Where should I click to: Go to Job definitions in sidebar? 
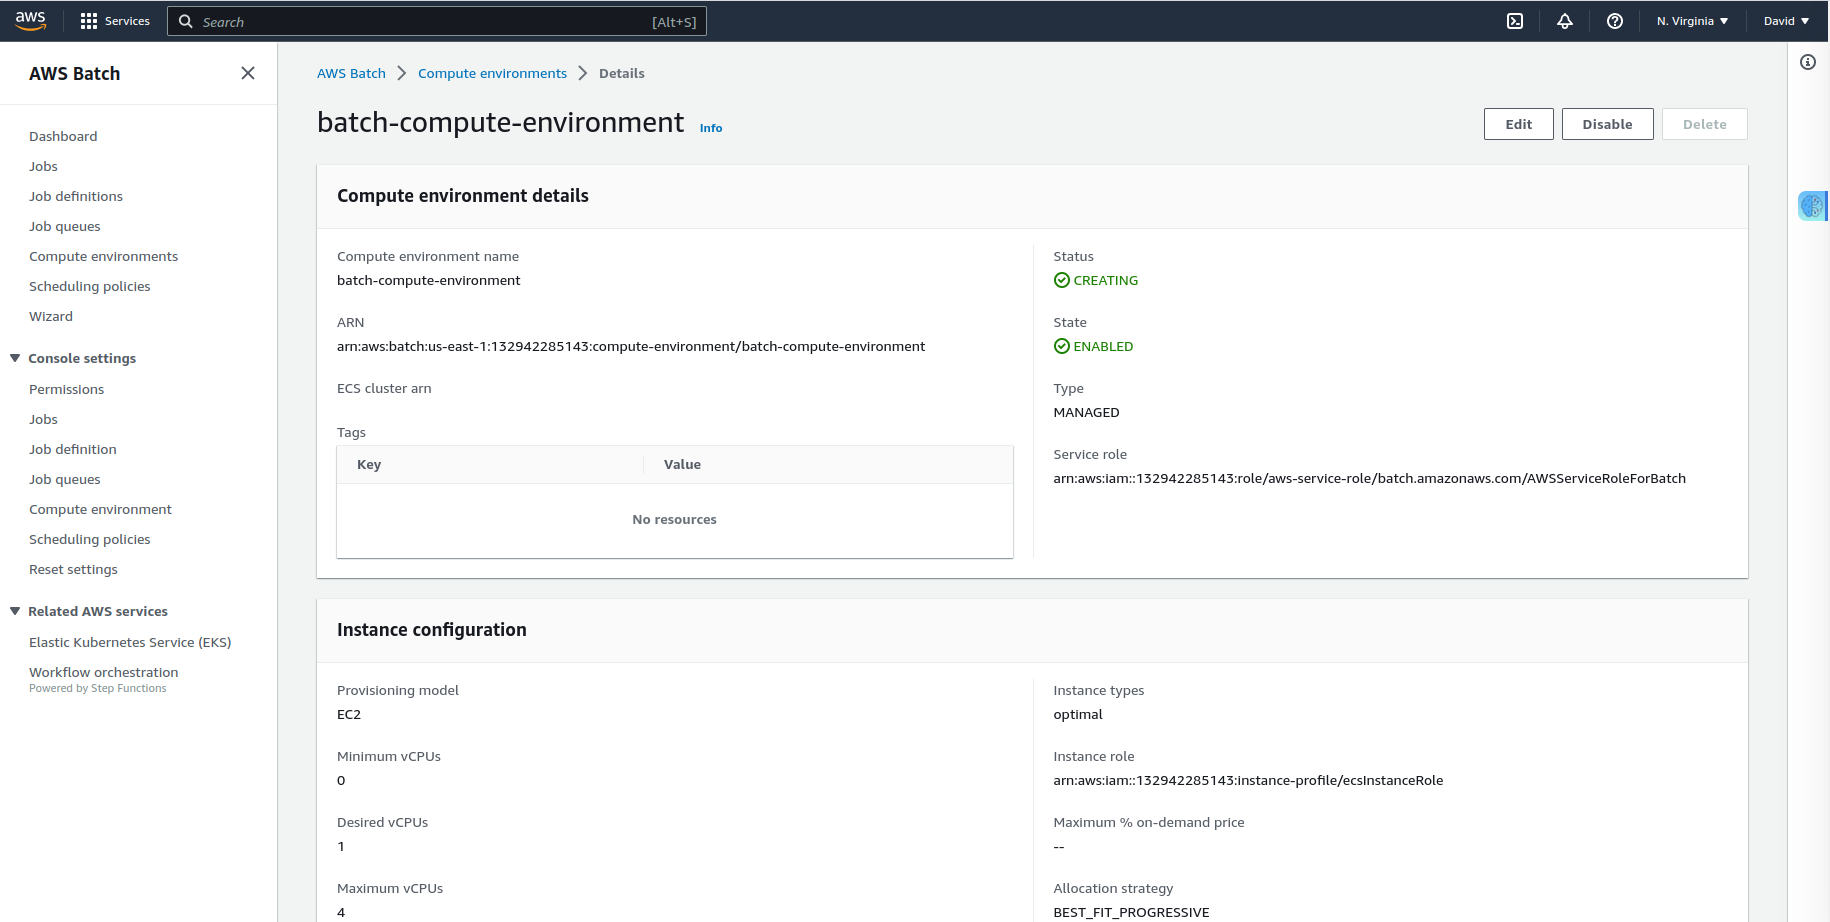point(76,196)
